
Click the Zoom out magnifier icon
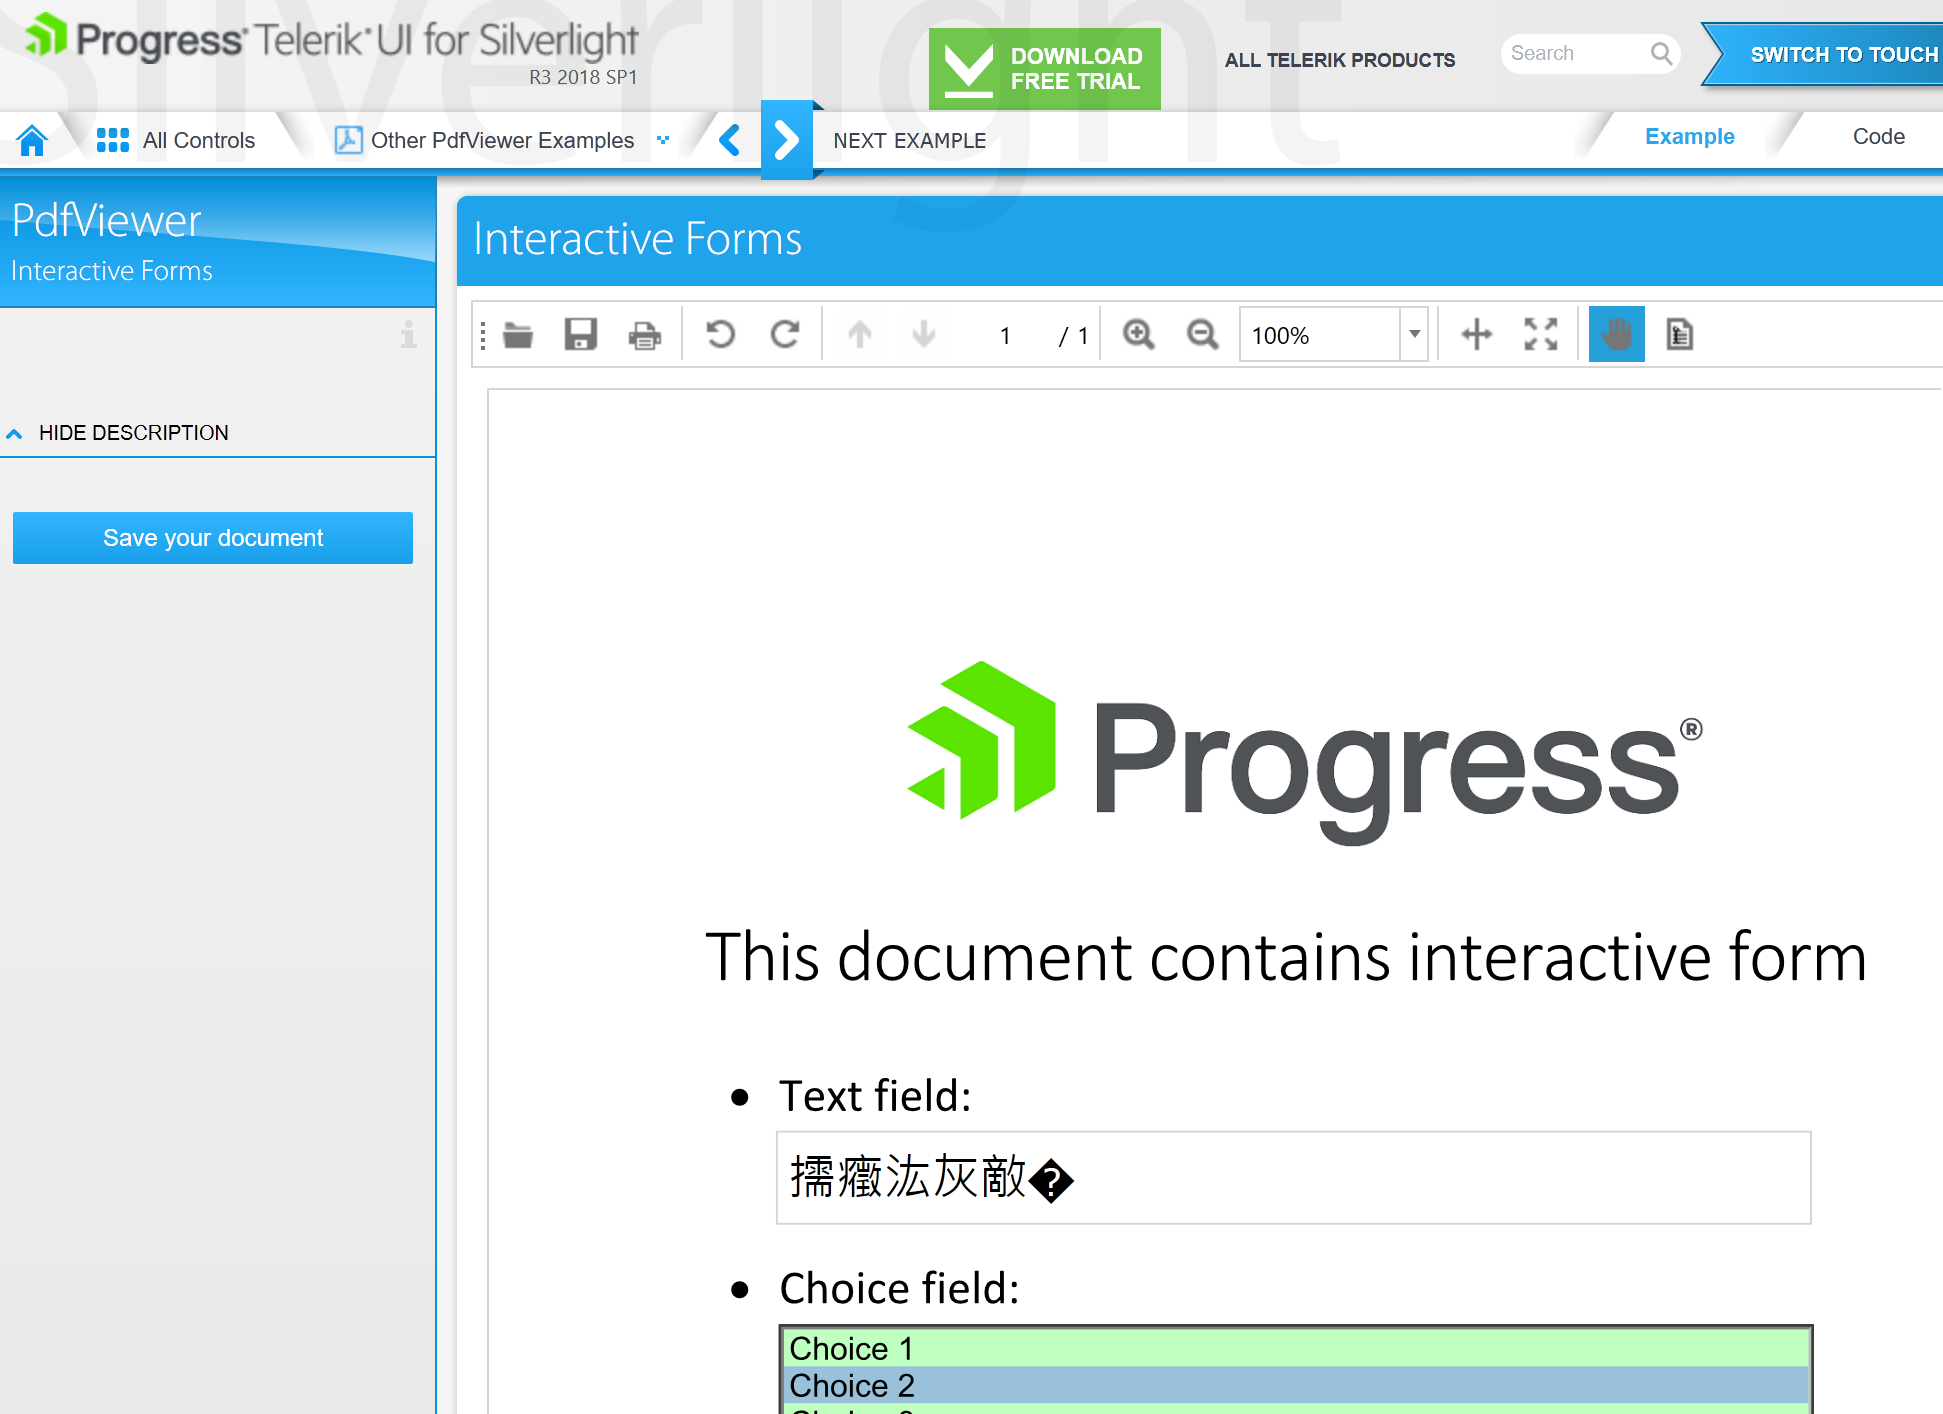click(x=1202, y=335)
